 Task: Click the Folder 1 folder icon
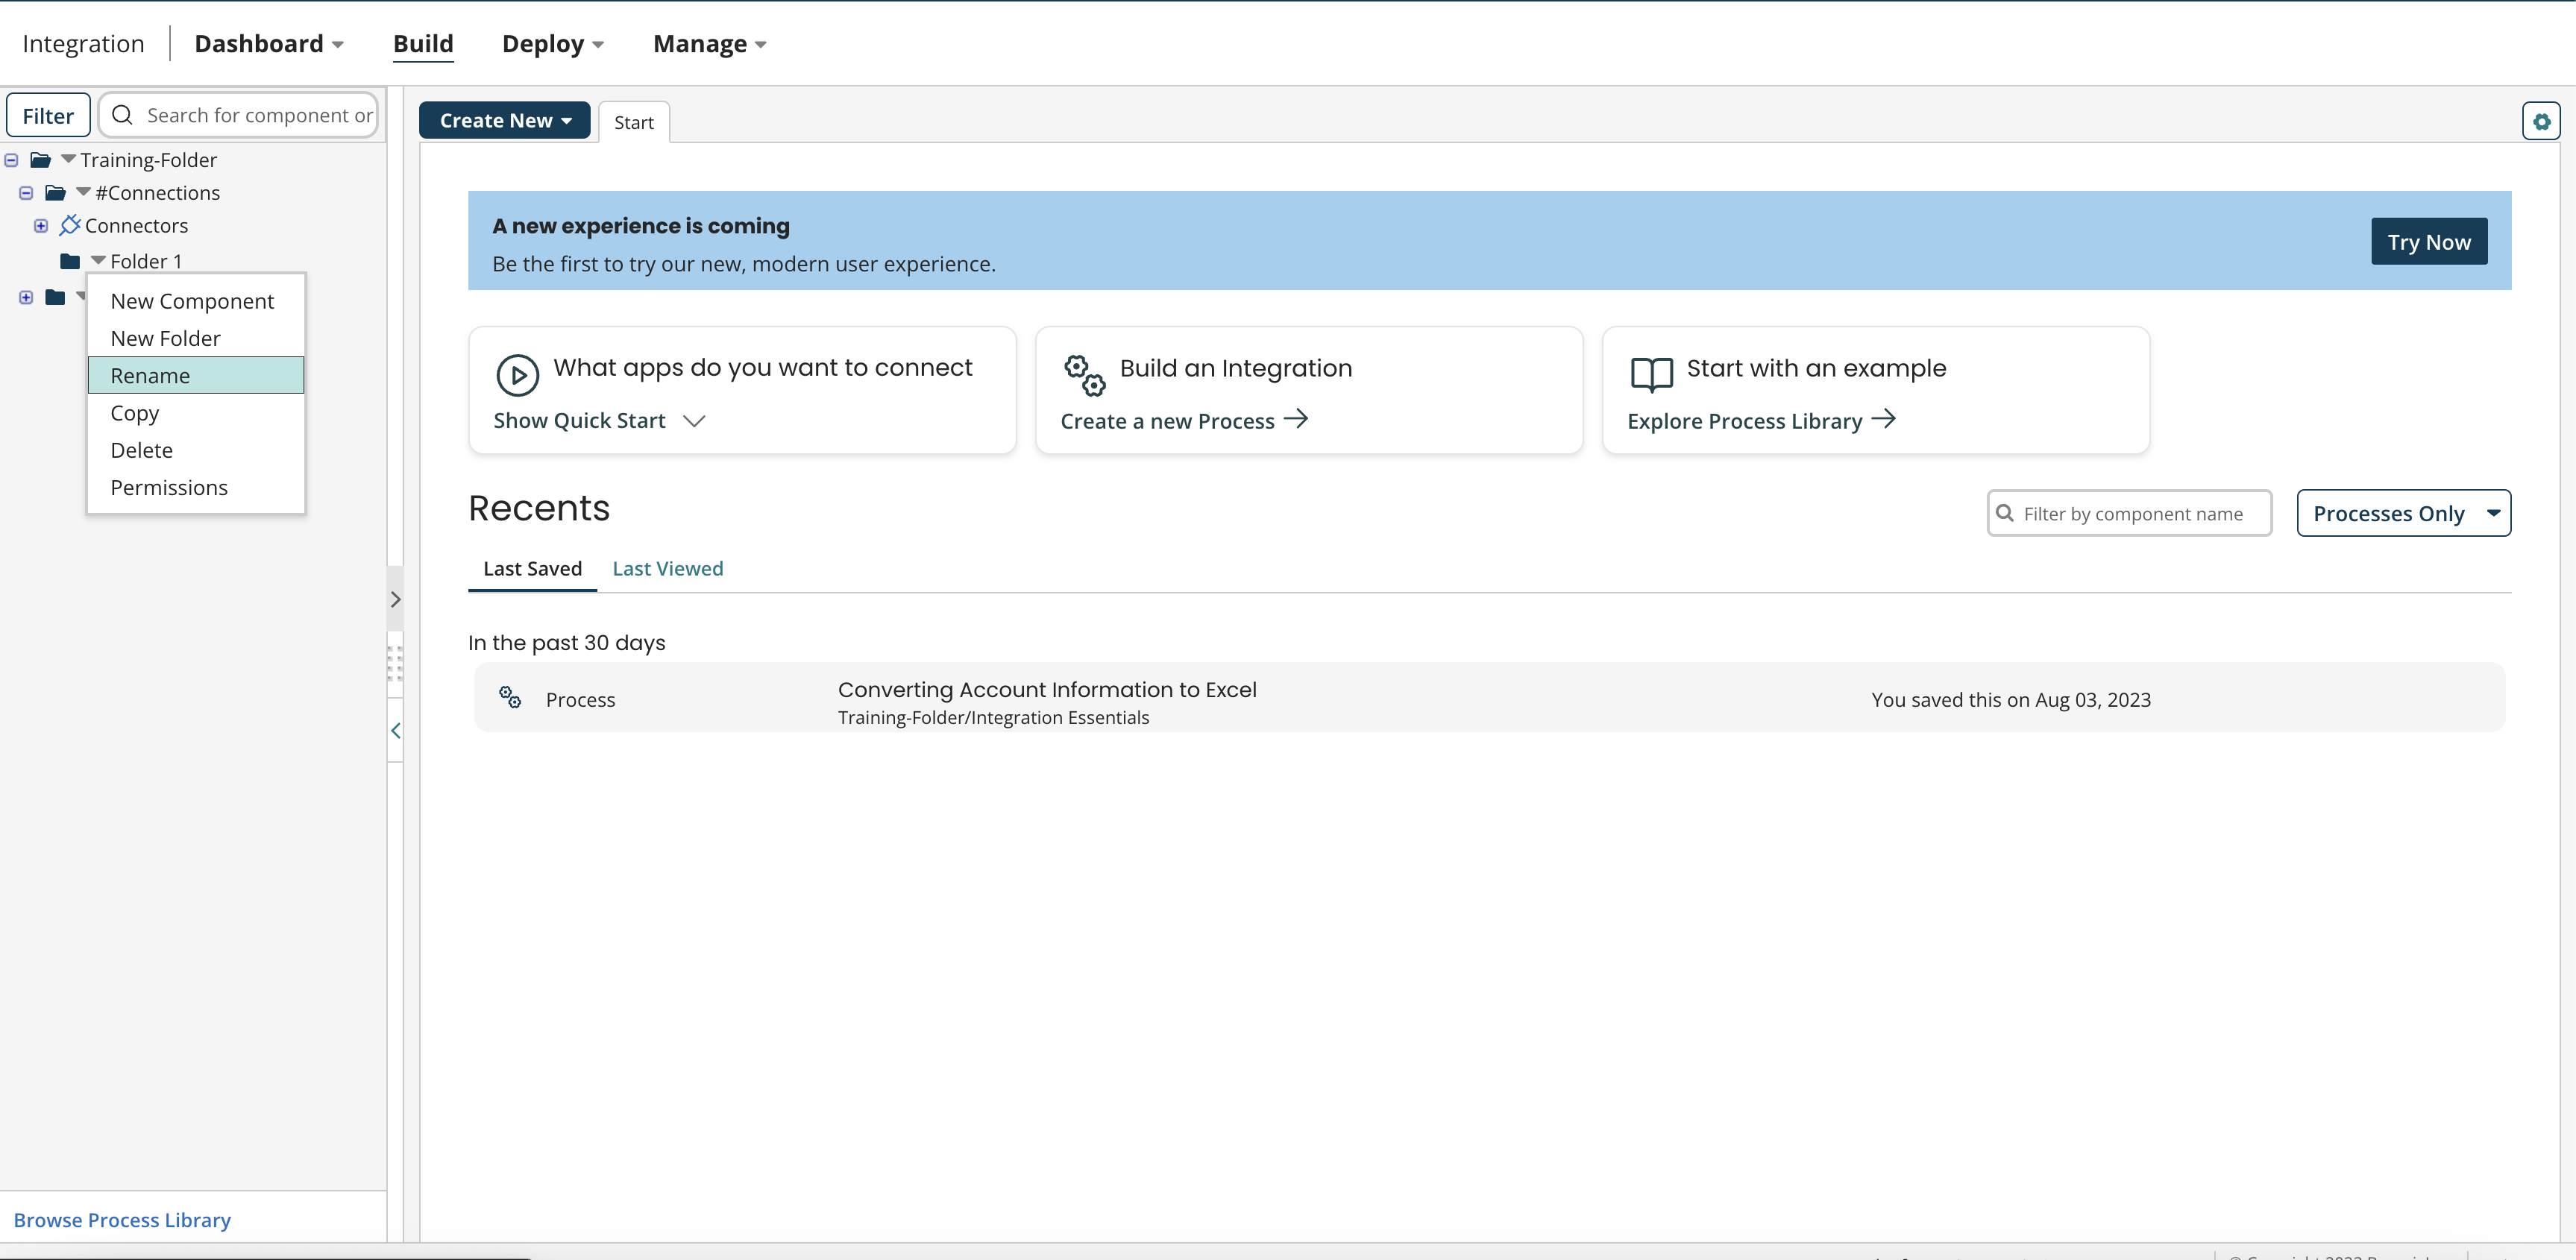70,261
